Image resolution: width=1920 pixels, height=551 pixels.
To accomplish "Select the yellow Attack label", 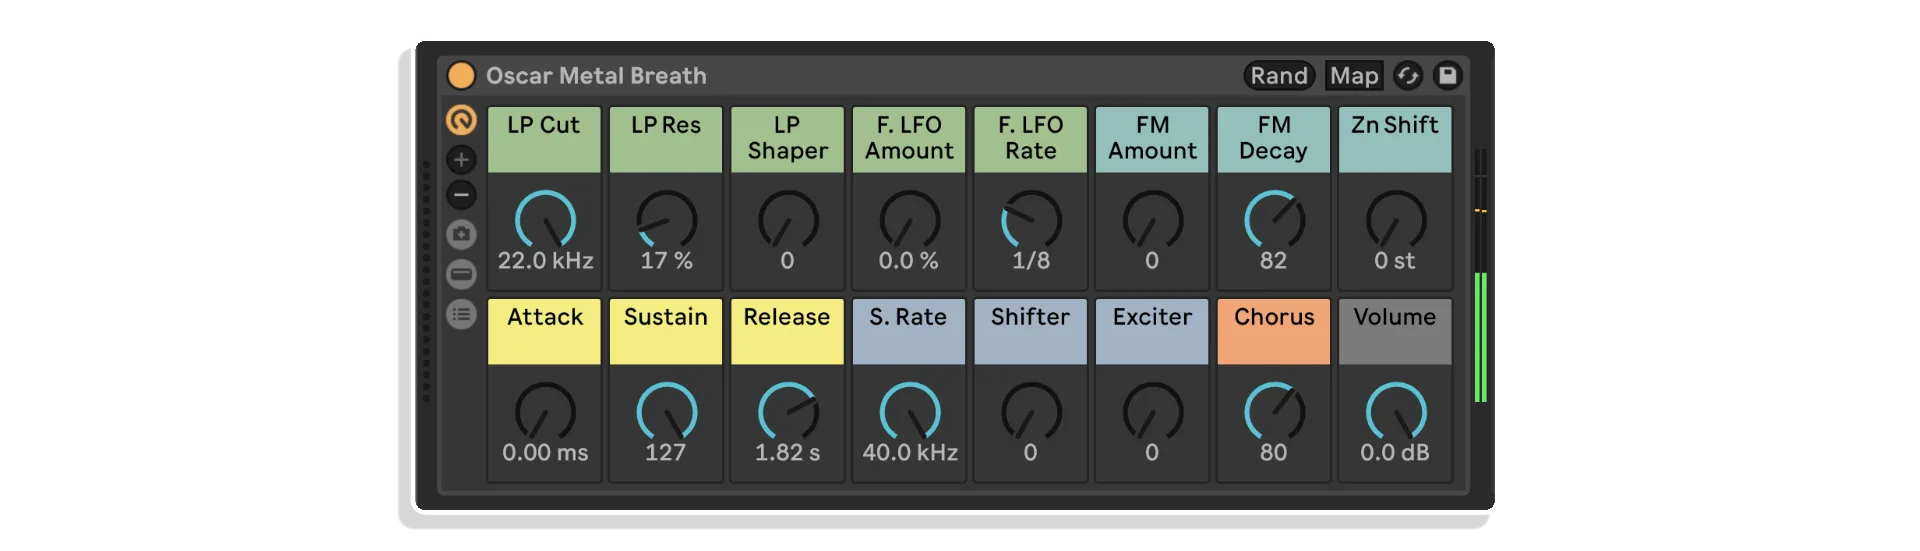I will click(544, 332).
